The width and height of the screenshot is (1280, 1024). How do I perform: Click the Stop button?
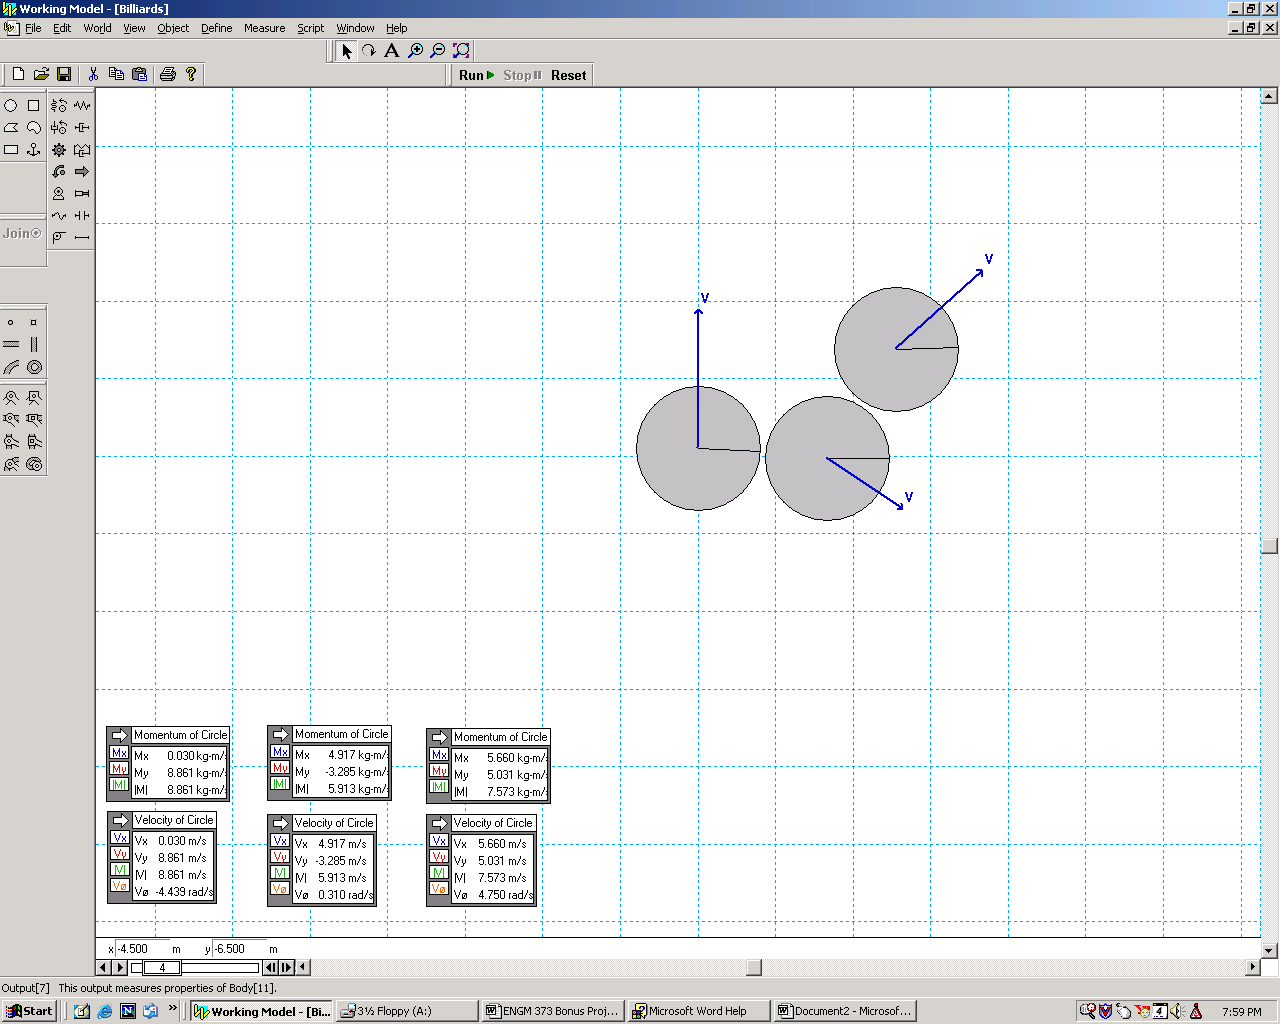pos(522,75)
